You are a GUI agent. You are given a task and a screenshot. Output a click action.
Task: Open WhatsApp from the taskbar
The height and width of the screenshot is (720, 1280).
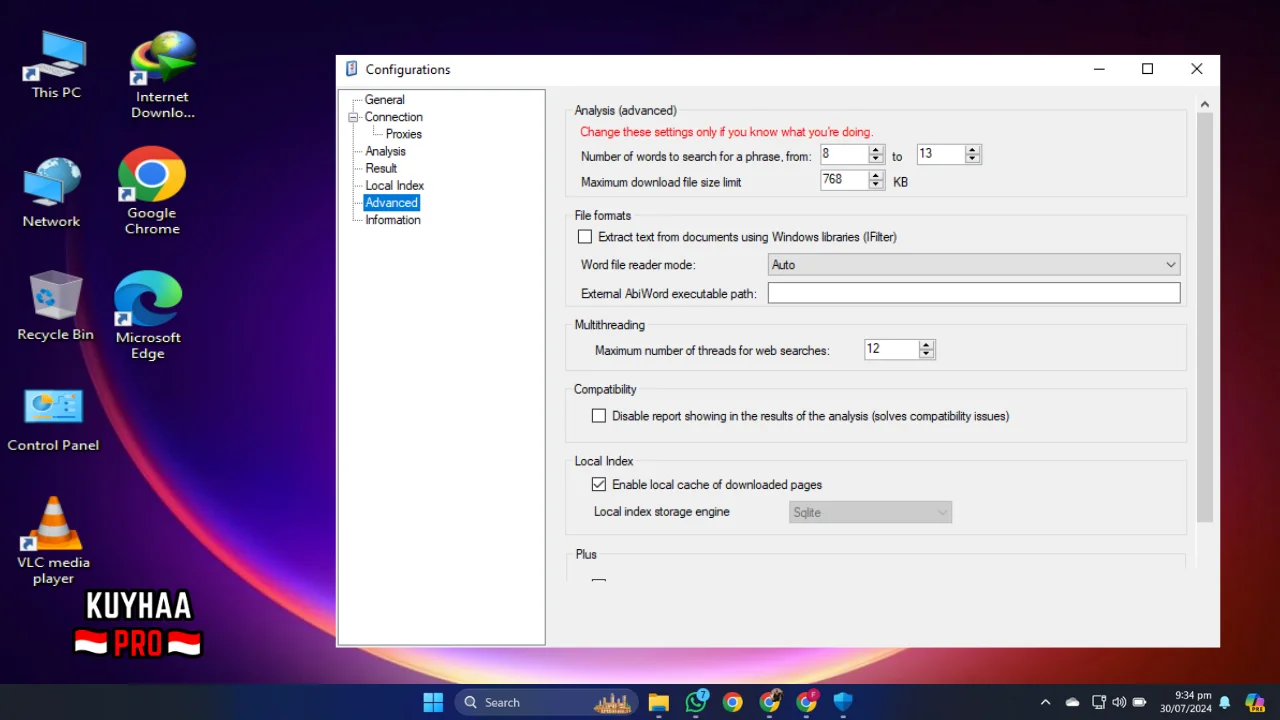(696, 702)
